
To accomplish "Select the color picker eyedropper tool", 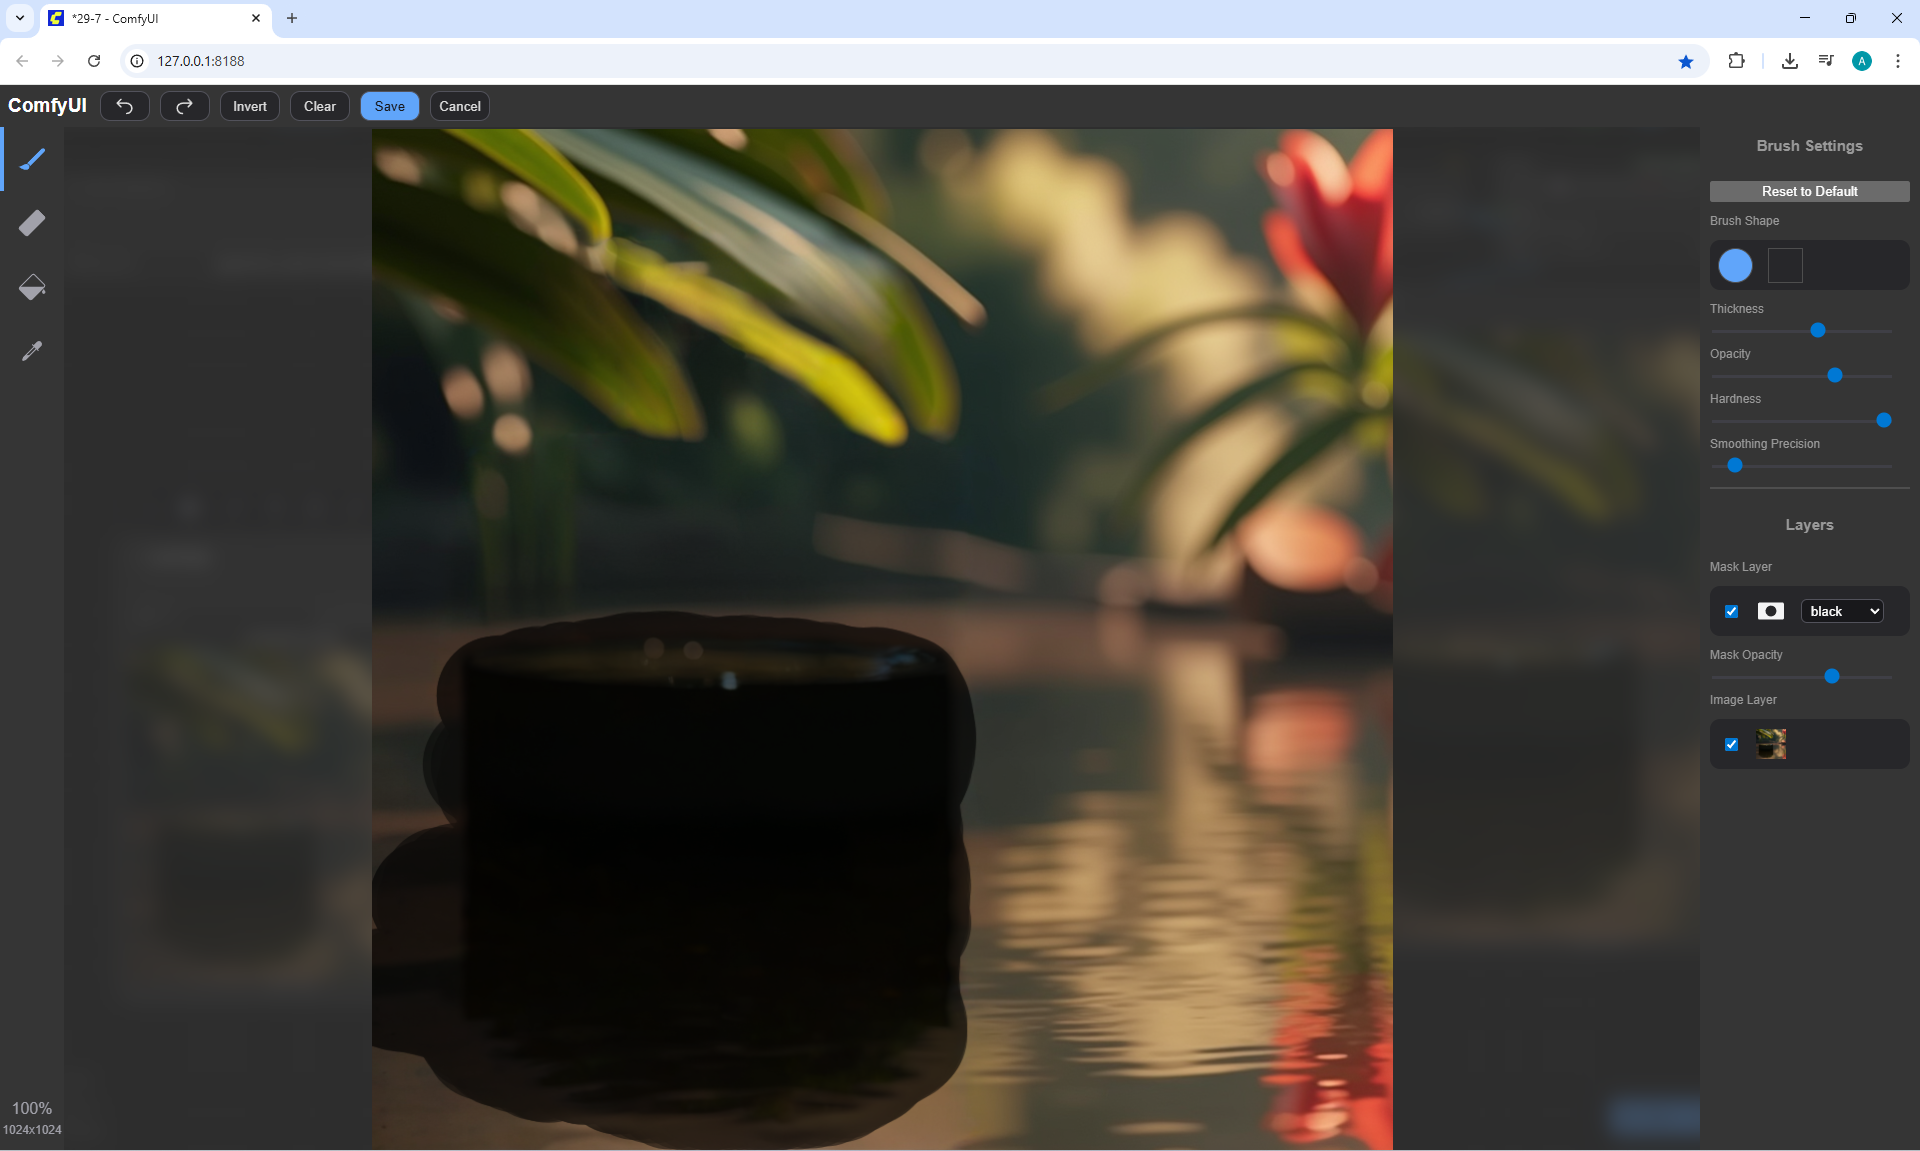I will pos(32,351).
